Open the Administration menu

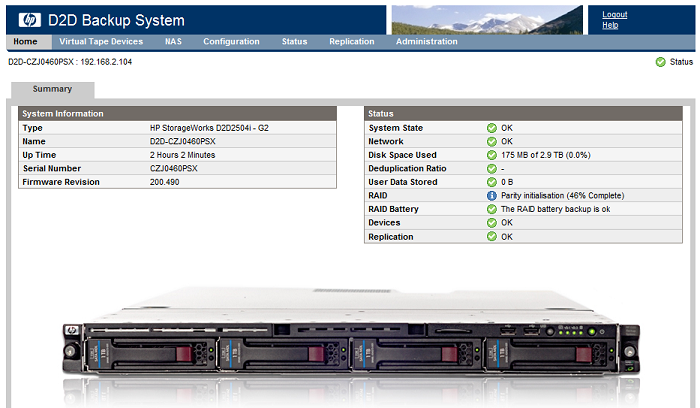click(x=426, y=42)
